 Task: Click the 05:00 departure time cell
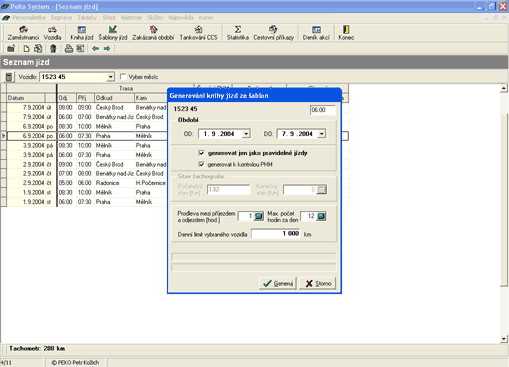(67, 183)
